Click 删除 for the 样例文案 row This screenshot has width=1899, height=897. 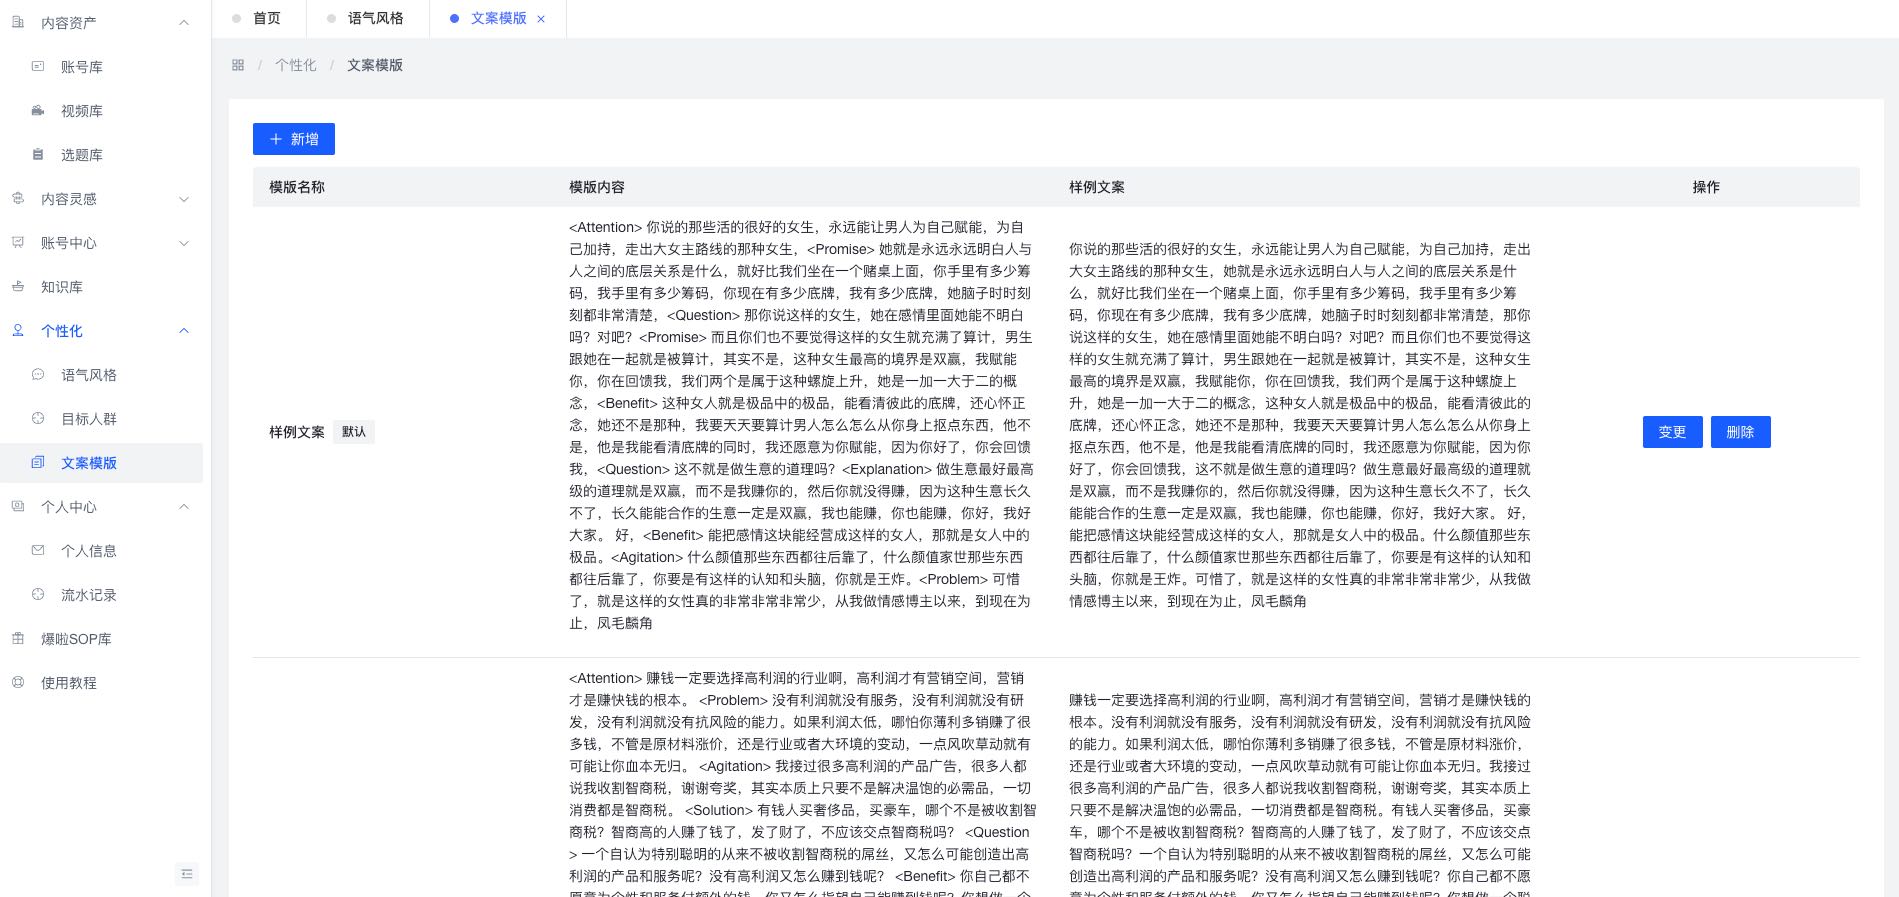click(x=1740, y=432)
